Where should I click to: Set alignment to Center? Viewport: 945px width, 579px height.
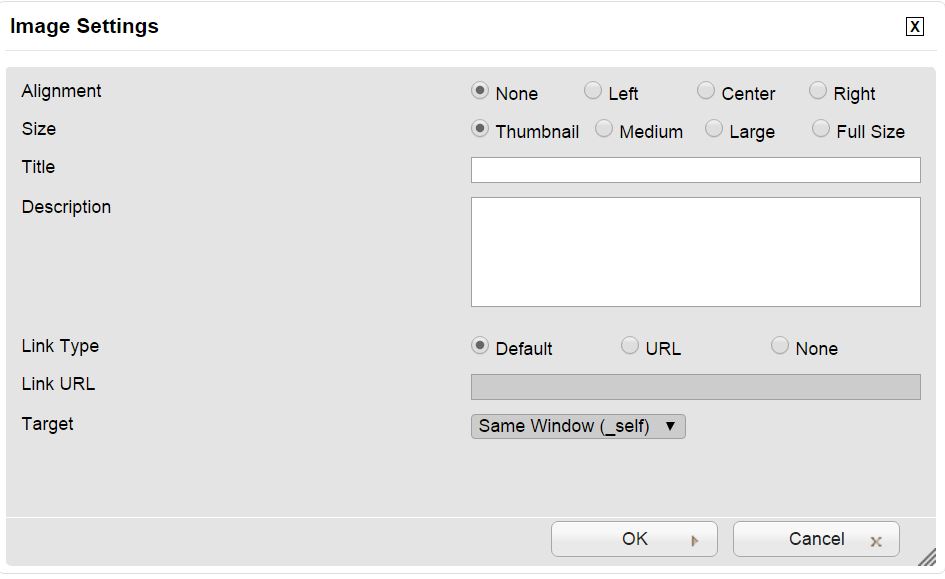tap(706, 91)
